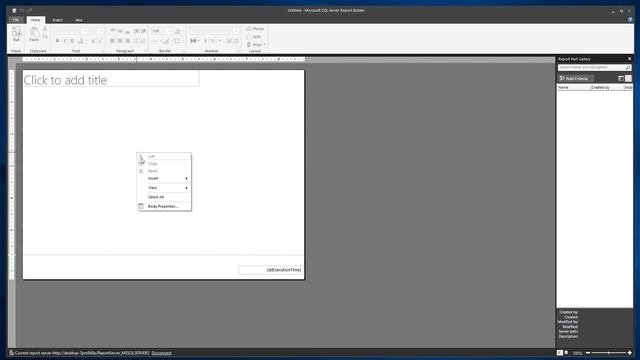Open the border width 1pt dropdown
640x360 pixels.
(161, 31)
